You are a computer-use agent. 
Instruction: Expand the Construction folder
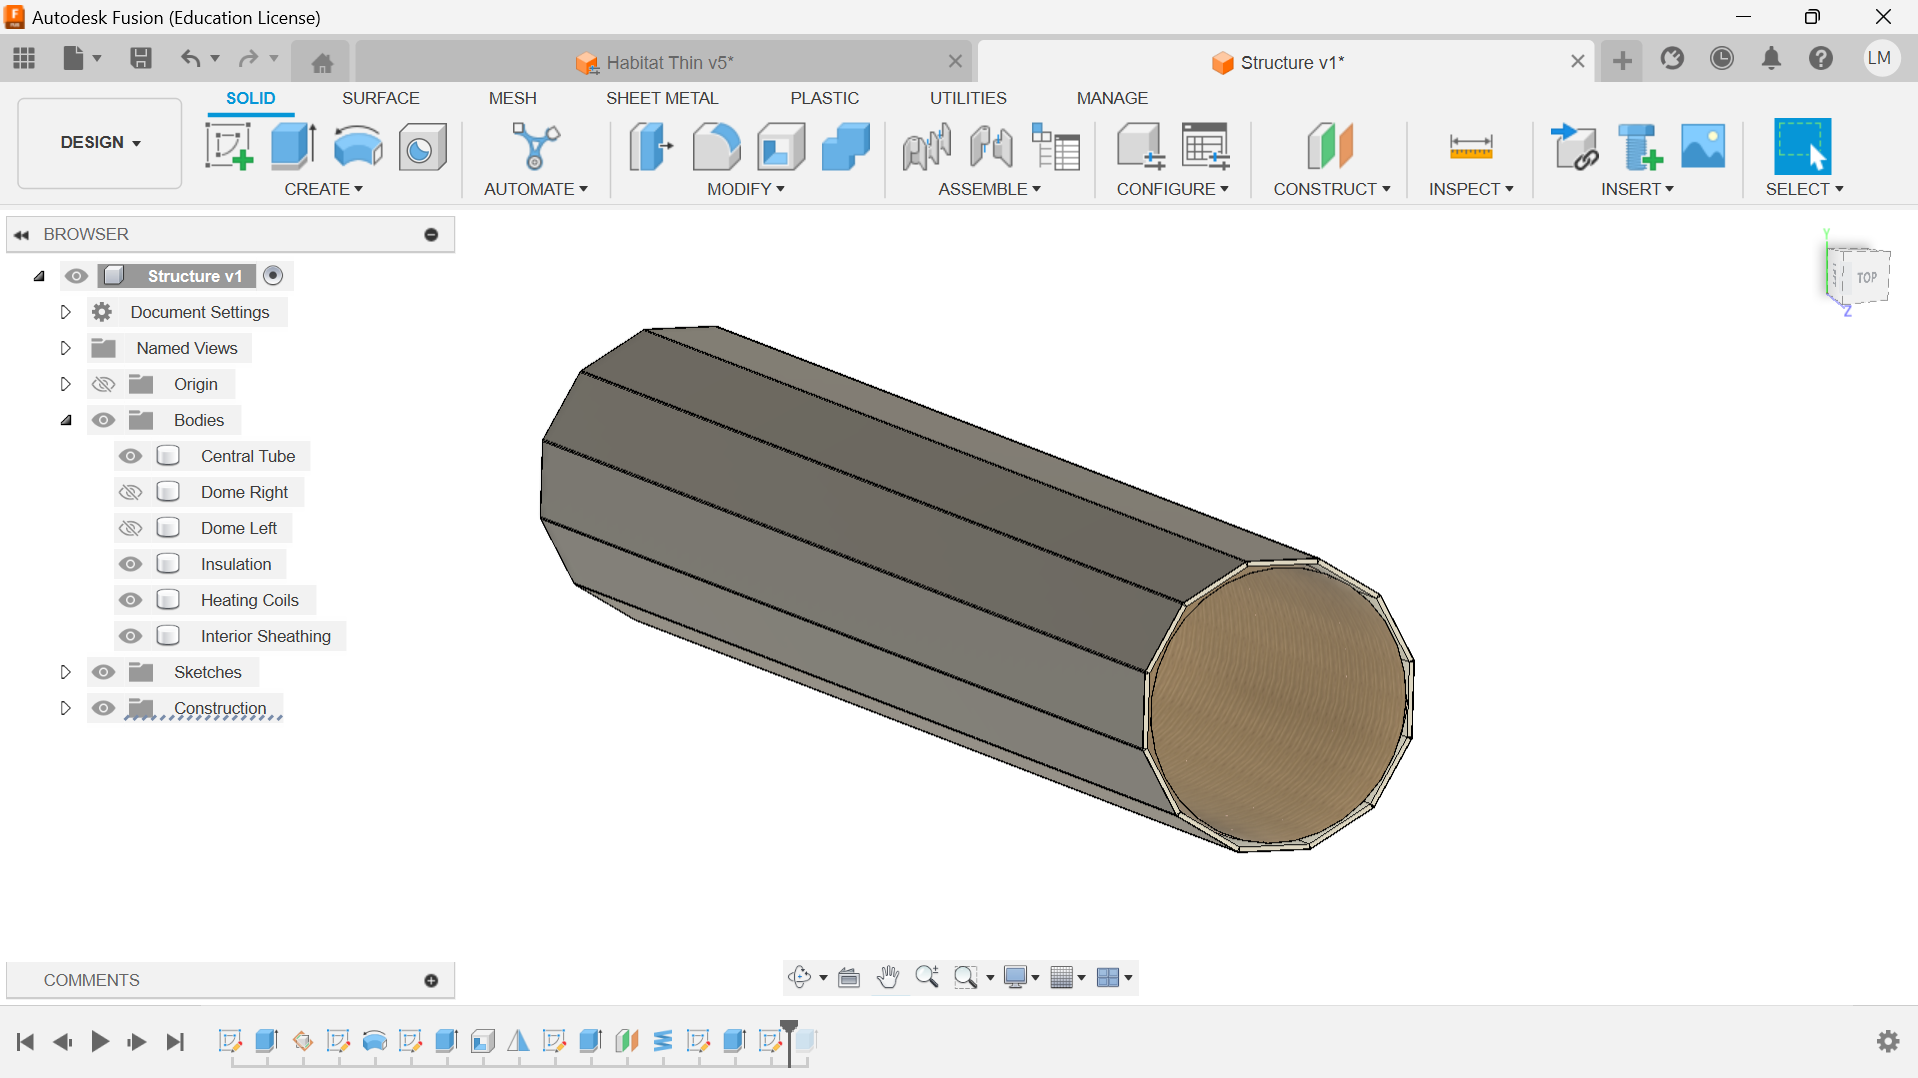[x=65, y=708]
